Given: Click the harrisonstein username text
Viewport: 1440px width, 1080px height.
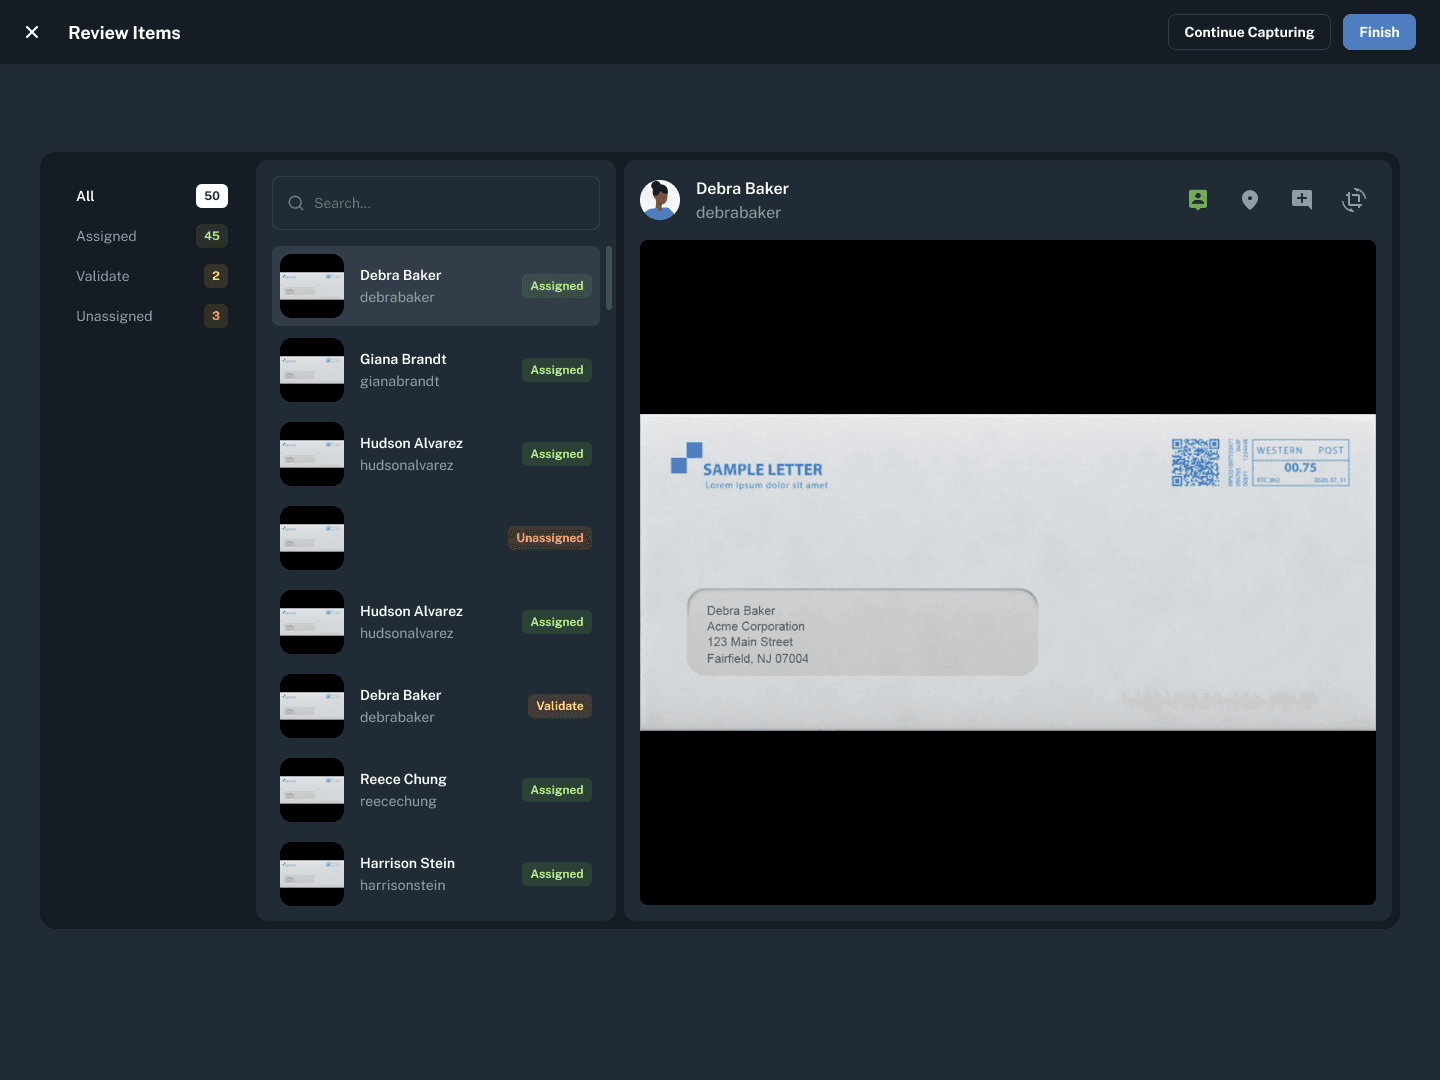Looking at the screenshot, I should 403,885.
